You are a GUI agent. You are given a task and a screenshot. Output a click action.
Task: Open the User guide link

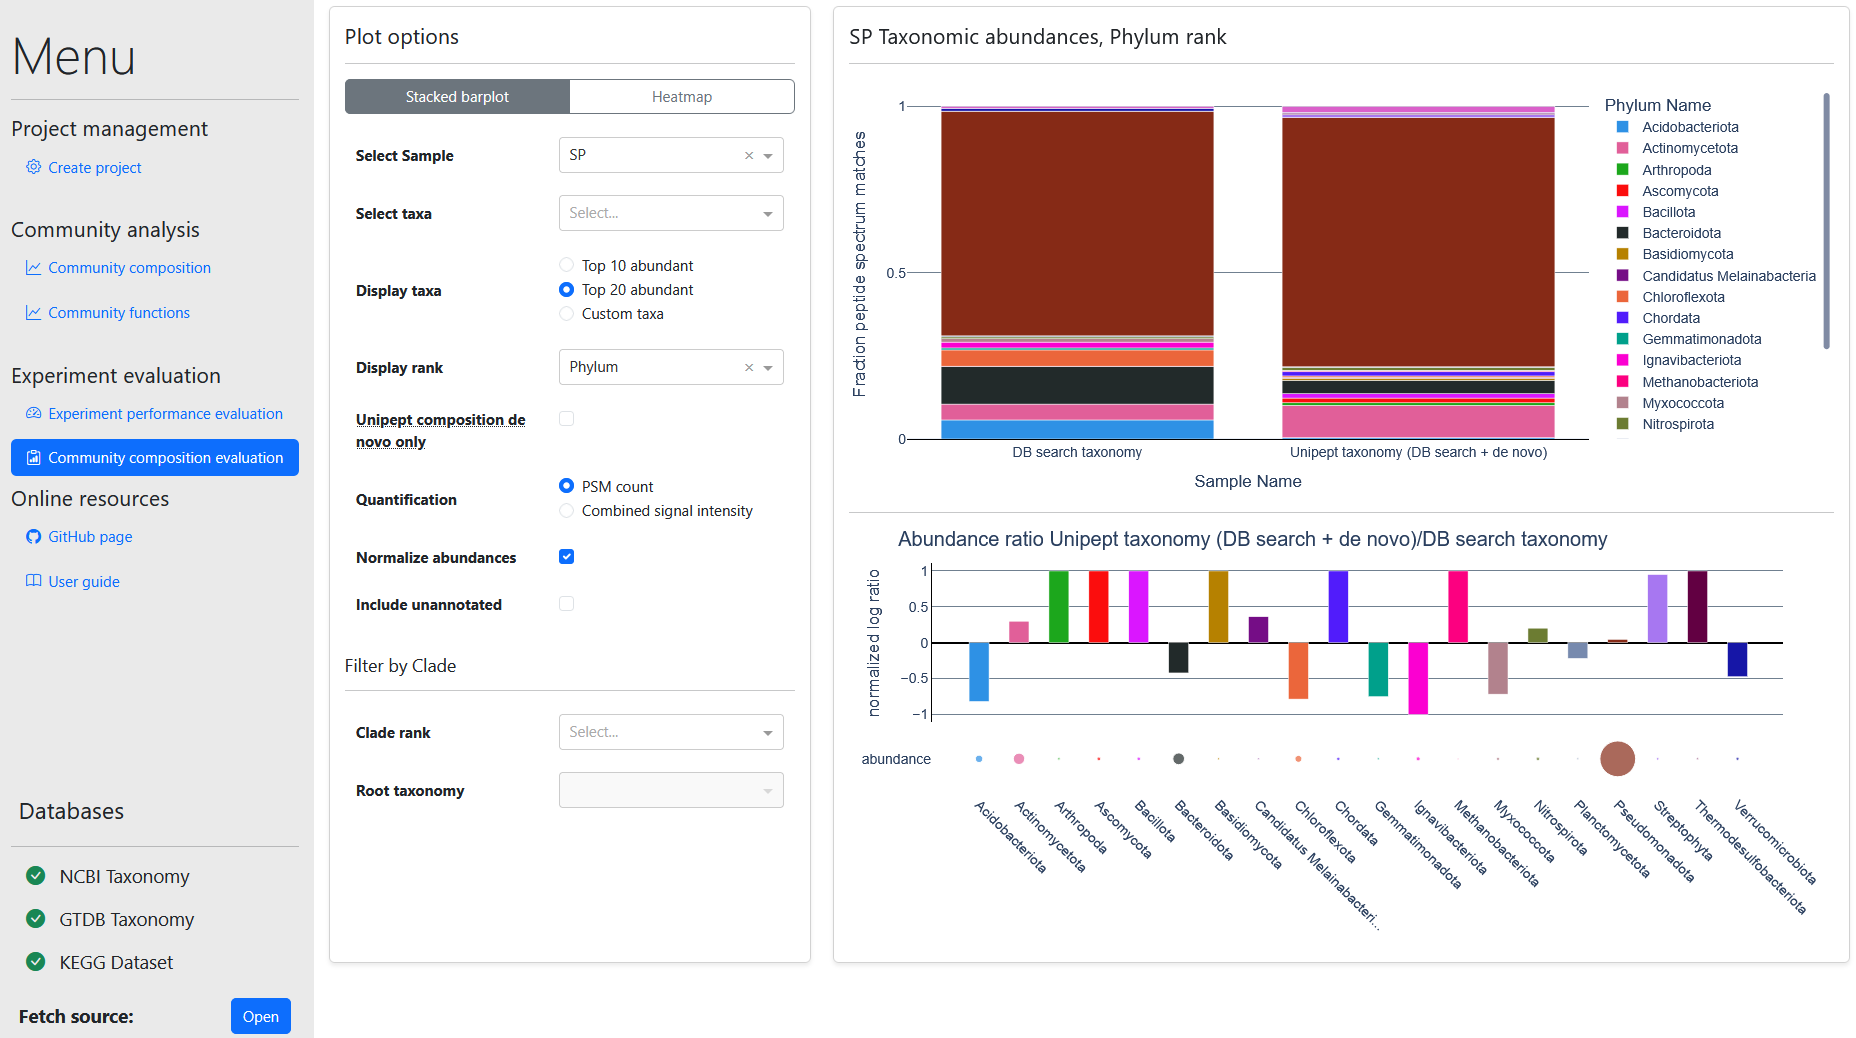click(x=84, y=582)
